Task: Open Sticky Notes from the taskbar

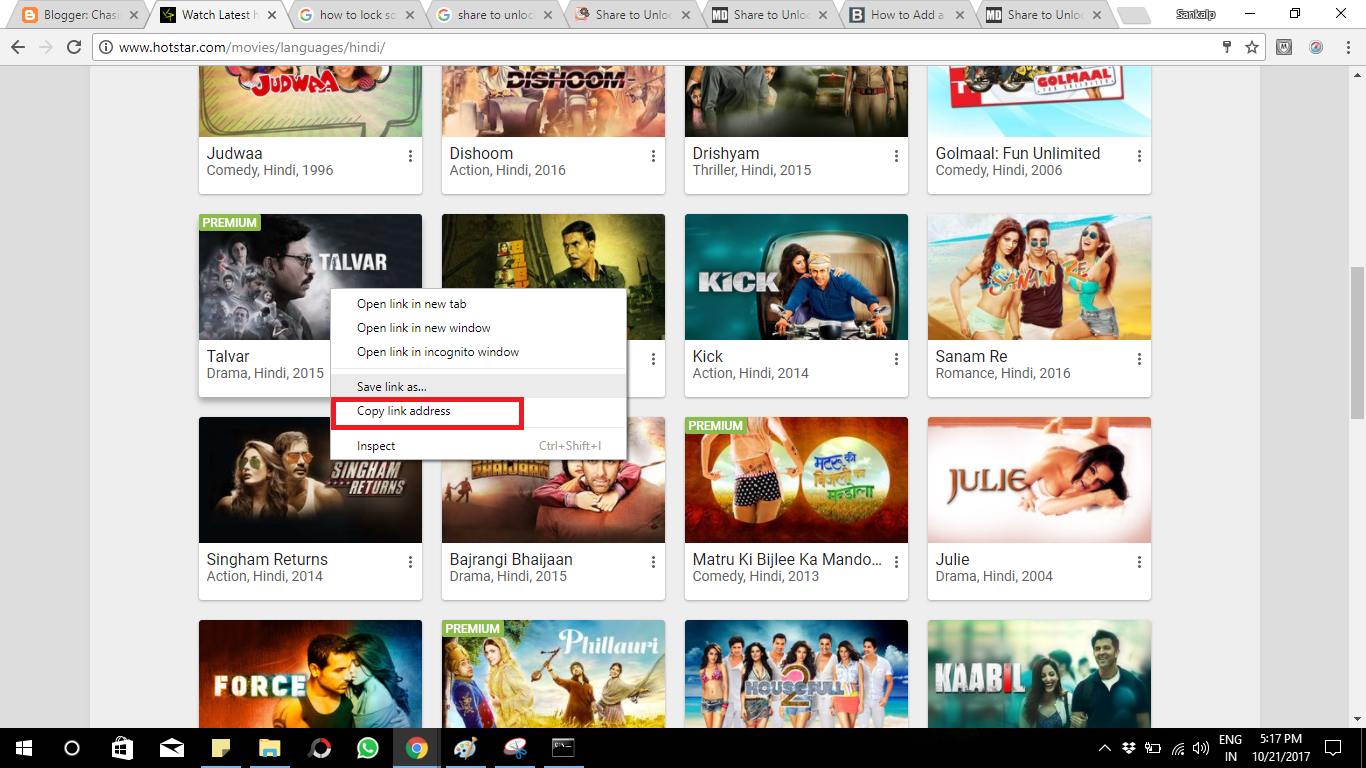Action: coord(221,748)
